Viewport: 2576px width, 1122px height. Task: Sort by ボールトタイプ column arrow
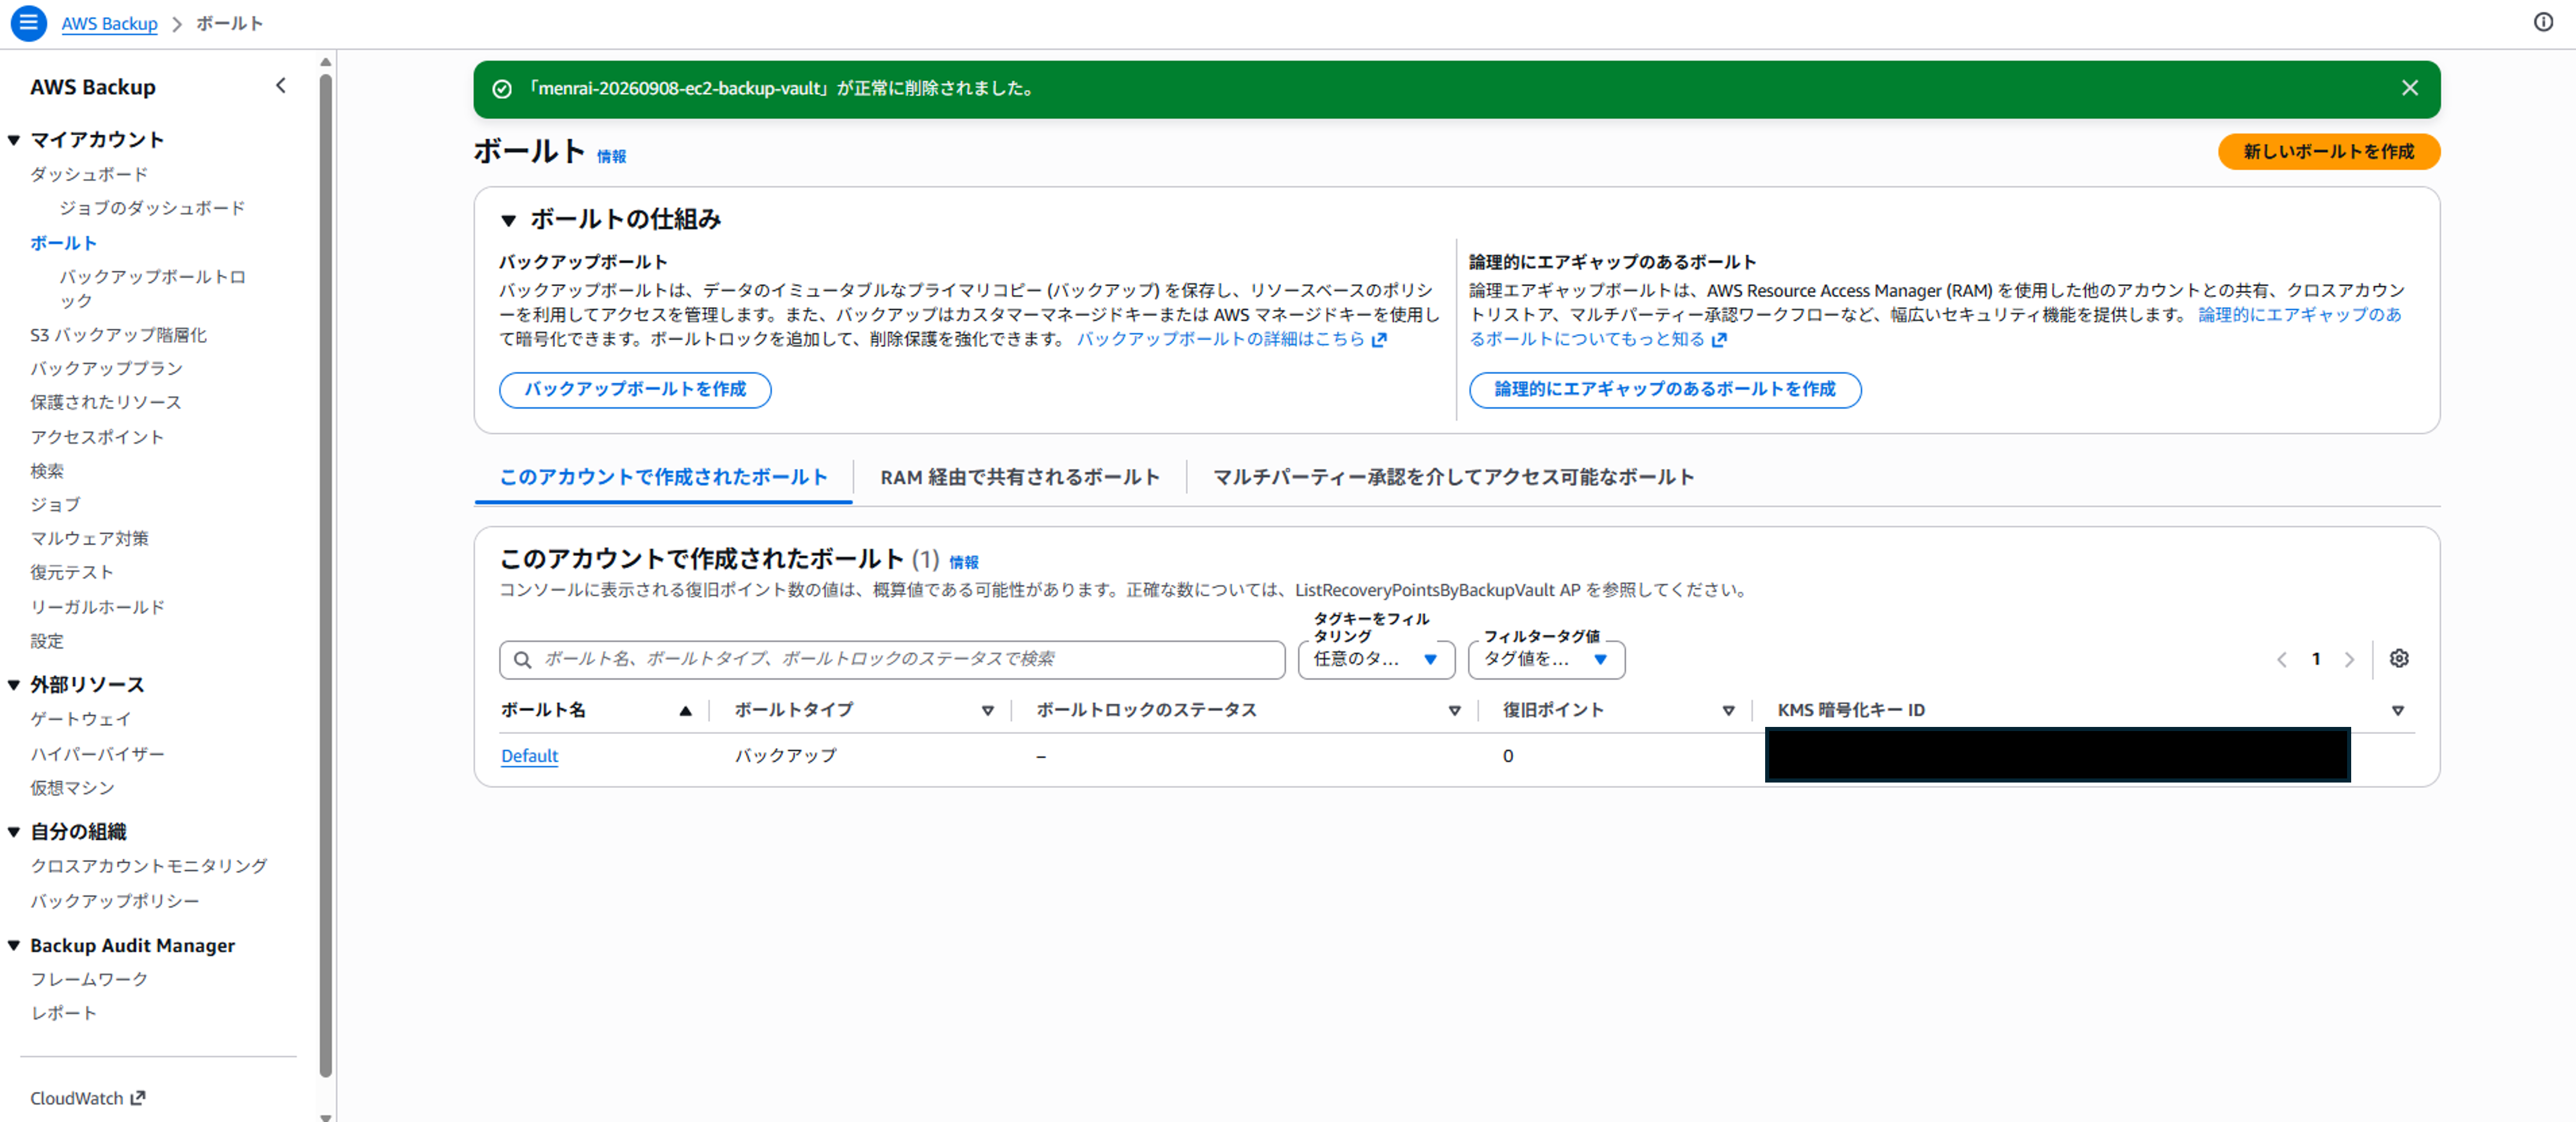tap(987, 710)
